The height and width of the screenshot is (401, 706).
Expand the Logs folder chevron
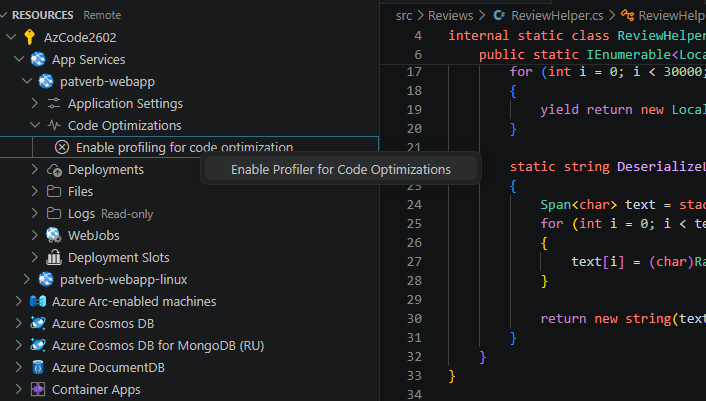pos(35,214)
